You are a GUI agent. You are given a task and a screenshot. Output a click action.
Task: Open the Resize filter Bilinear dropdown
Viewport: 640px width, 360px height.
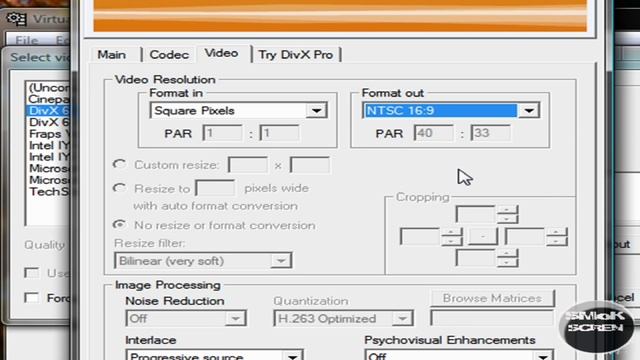pos(203,261)
